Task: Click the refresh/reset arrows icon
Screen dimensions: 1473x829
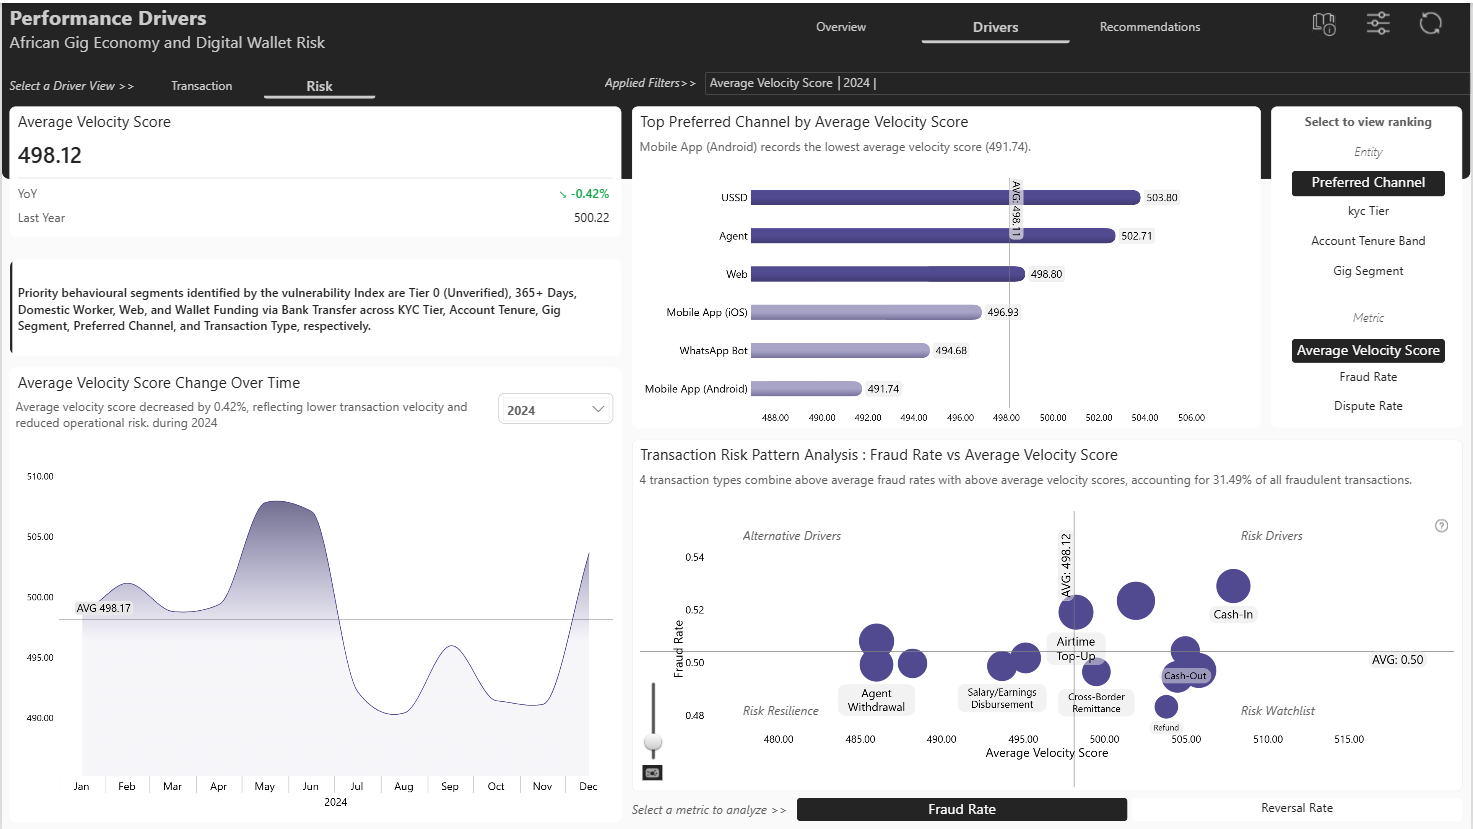Action: 1431,23
